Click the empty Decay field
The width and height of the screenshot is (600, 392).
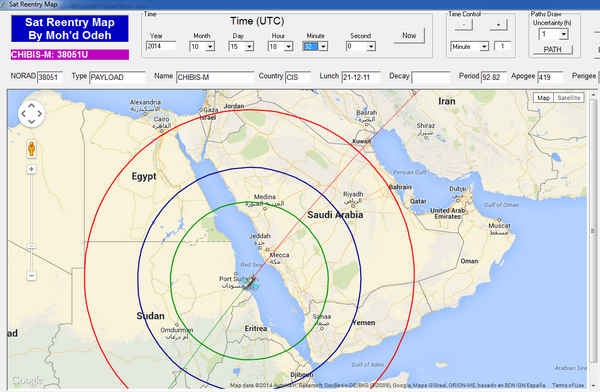point(430,77)
